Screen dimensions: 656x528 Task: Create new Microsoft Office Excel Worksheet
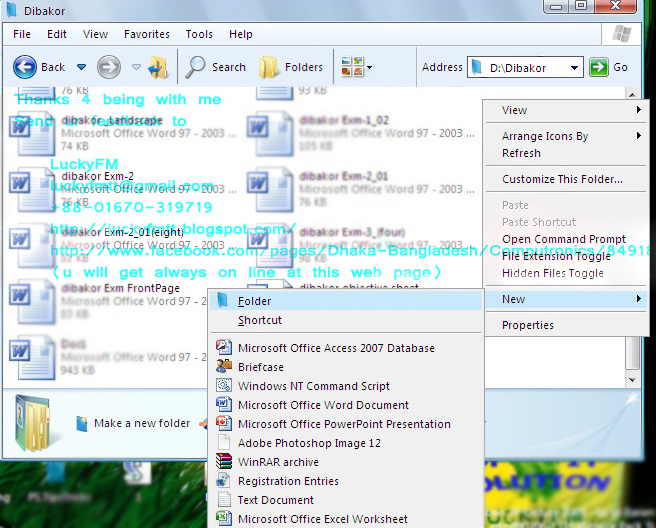pyautogui.click(x=346, y=519)
